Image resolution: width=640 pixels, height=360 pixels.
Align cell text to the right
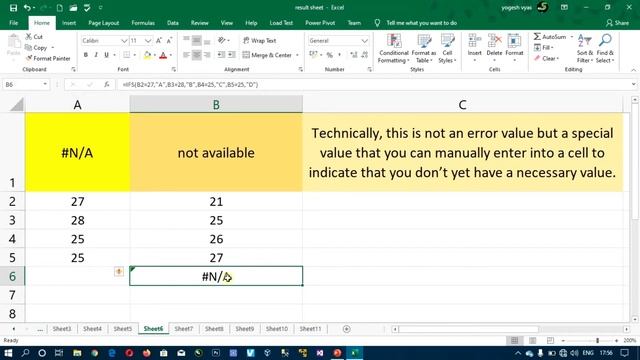pos(207,55)
